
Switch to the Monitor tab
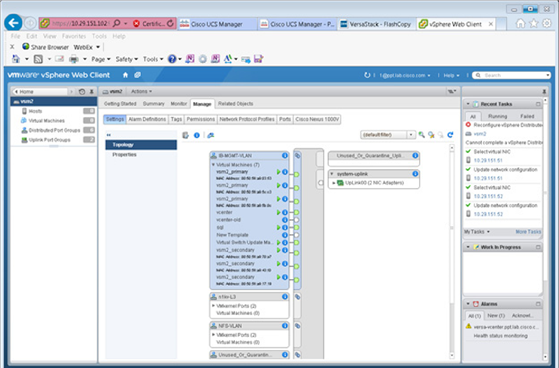(179, 104)
